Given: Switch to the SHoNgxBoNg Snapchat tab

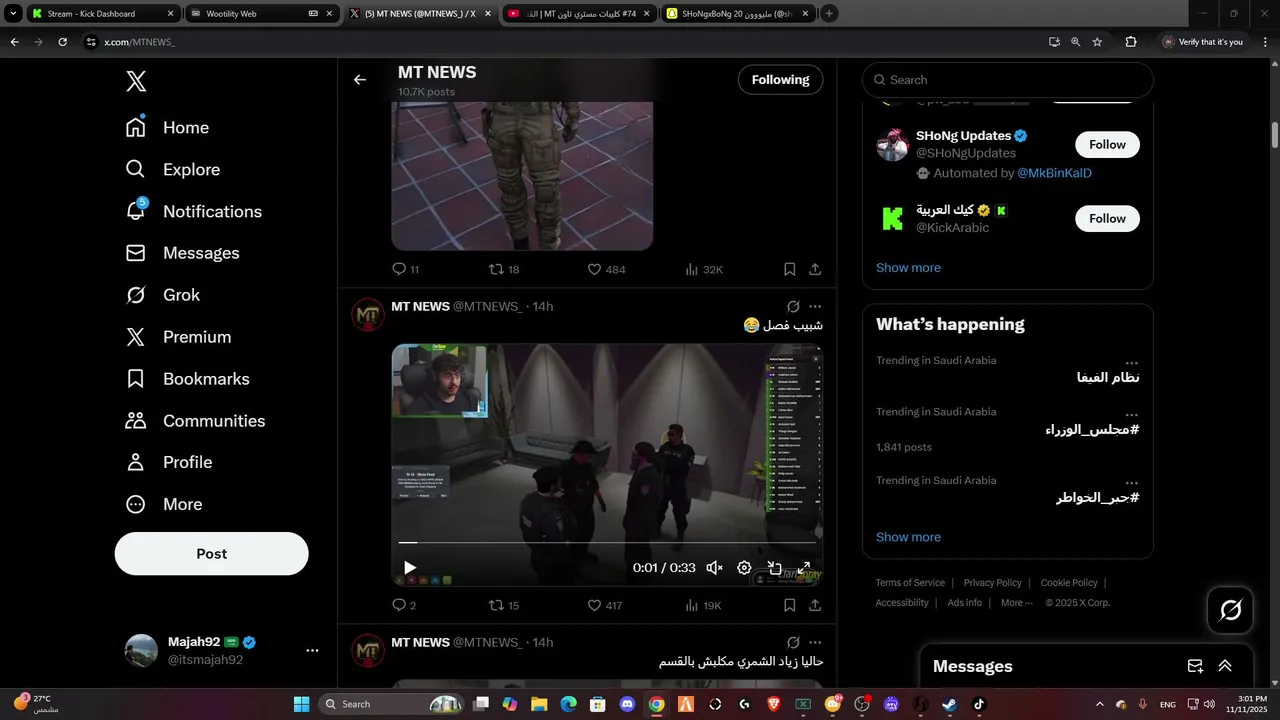Looking at the screenshot, I should tap(737, 14).
